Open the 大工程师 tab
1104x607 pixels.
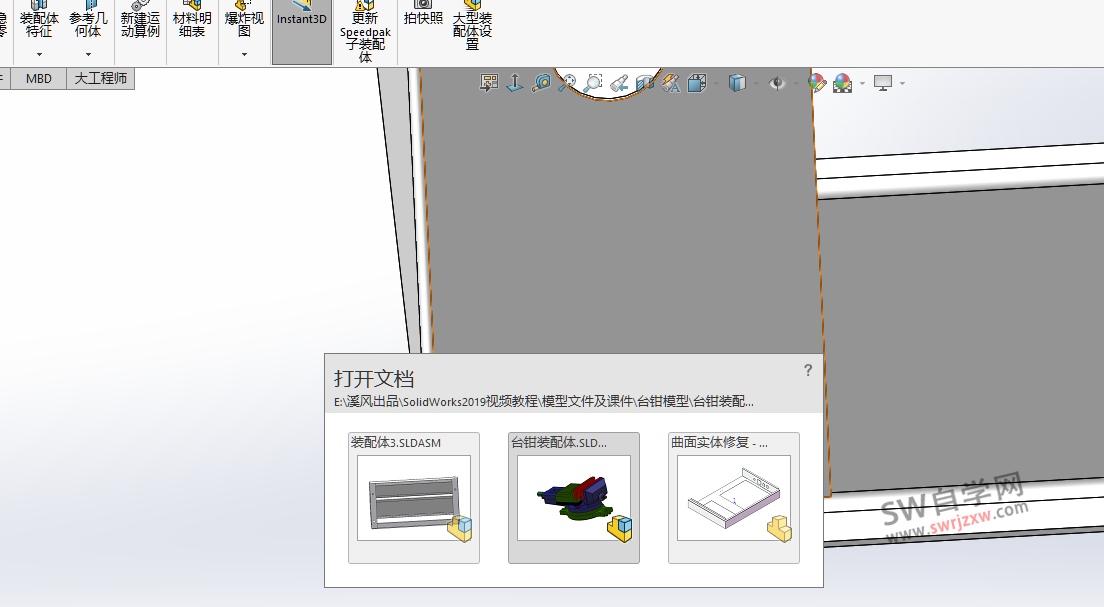pyautogui.click(x=100, y=78)
